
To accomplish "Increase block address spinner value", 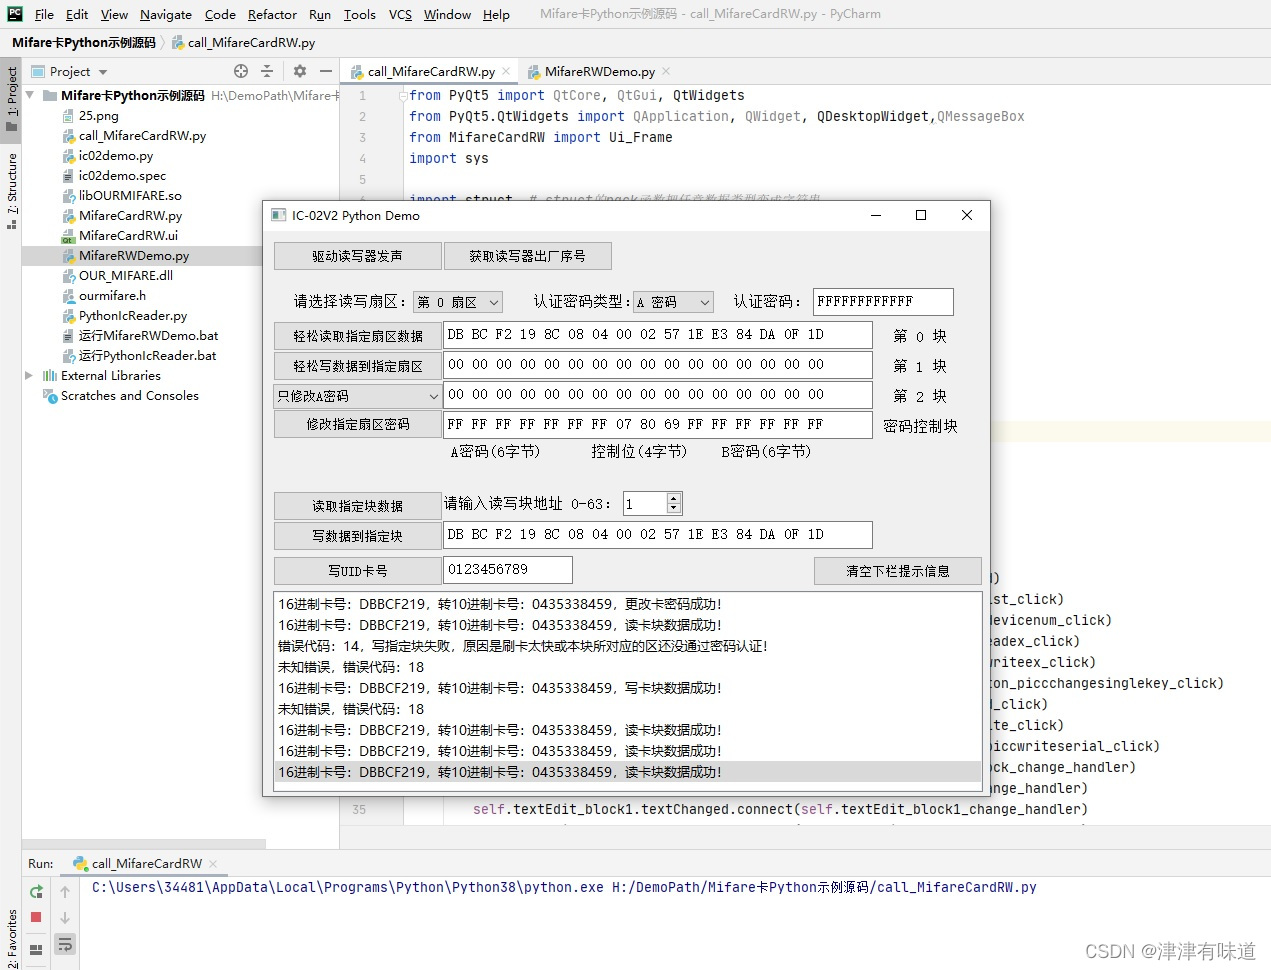I will click(x=674, y=498).
